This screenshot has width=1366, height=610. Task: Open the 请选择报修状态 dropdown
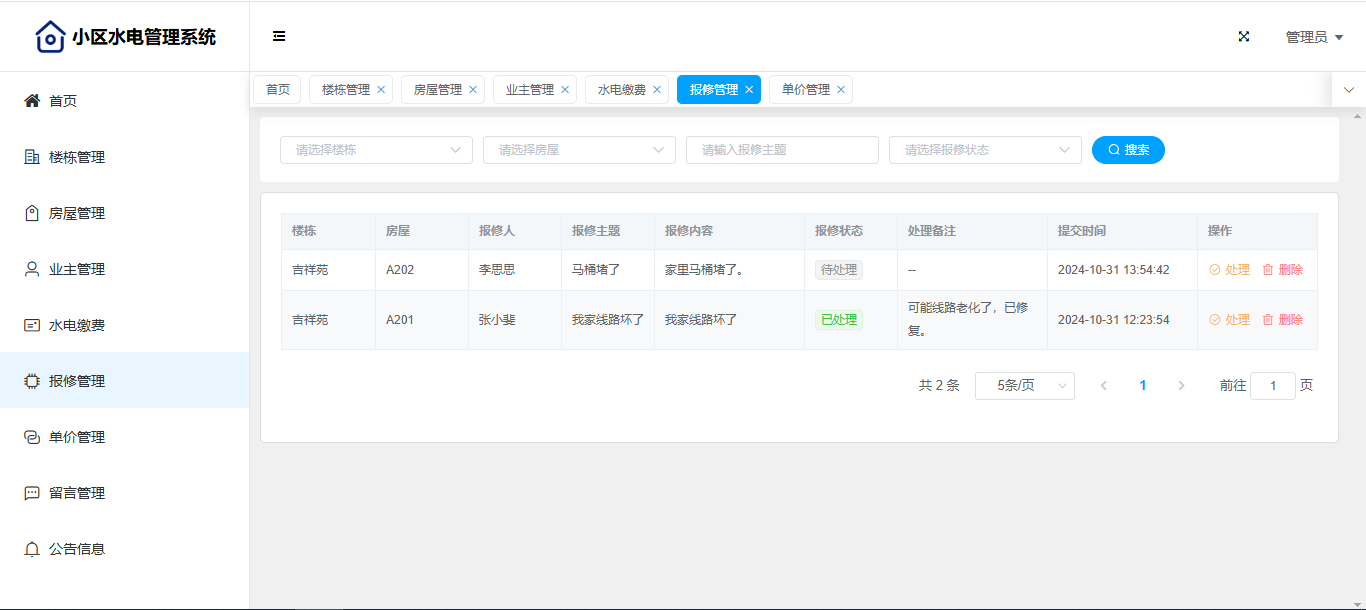(985, 150)
